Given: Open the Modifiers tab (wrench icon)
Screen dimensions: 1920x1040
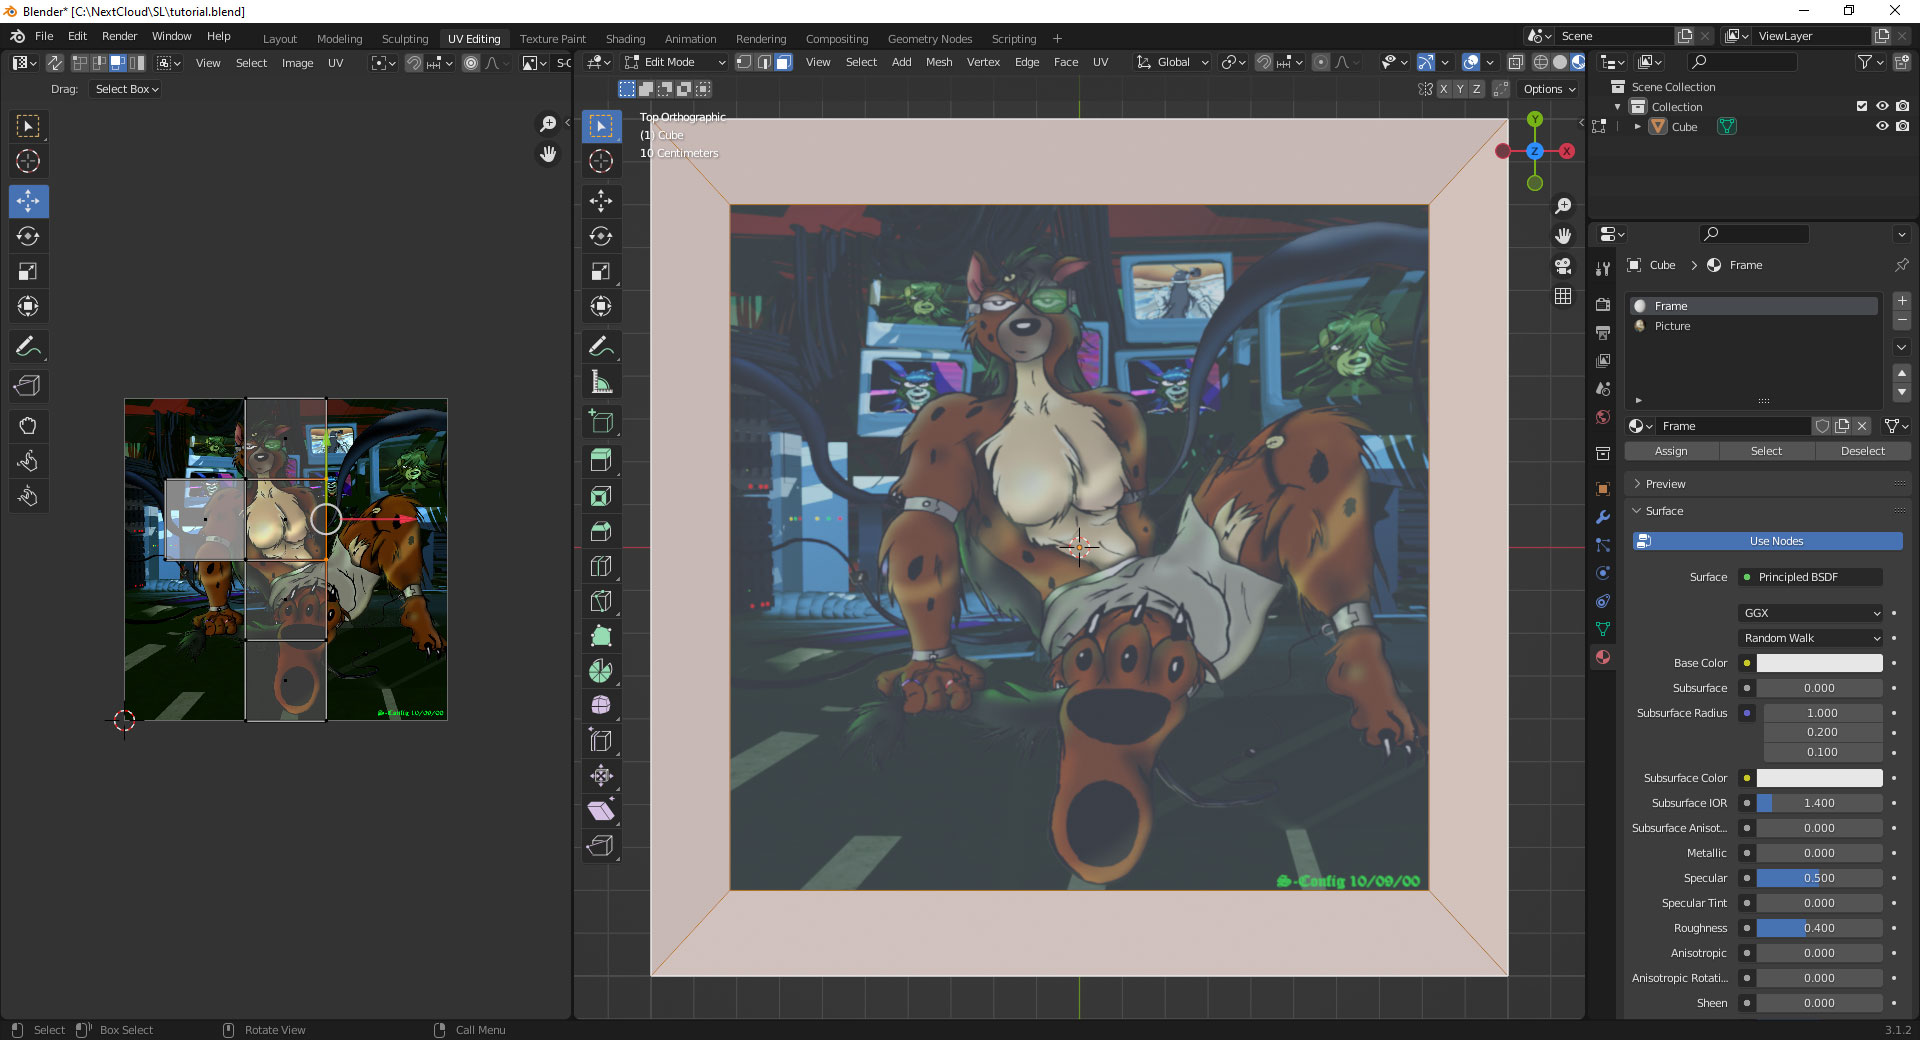Looking at the screenshot, I should coord(1603,517).
